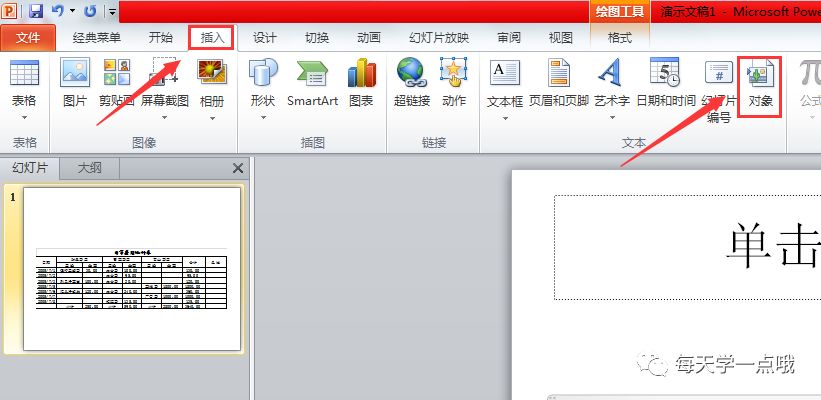Select slide 1 thumbnail

point(132,269)
